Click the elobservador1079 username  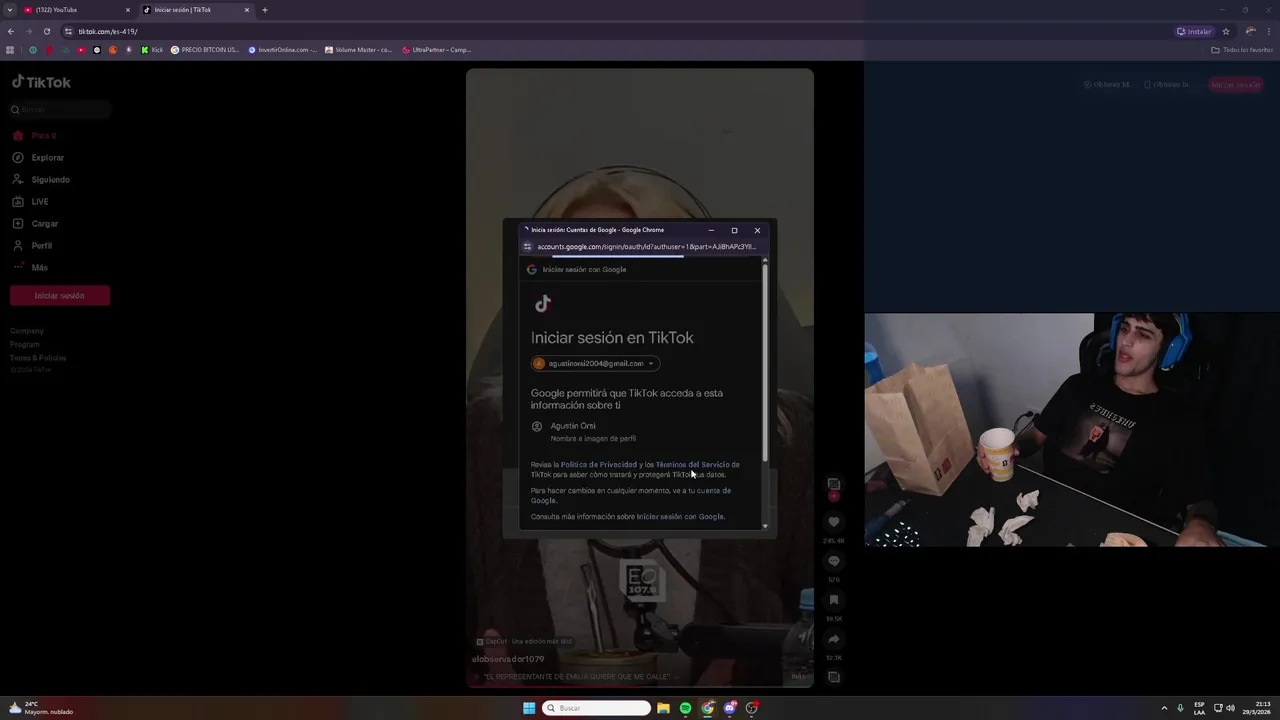(x=508, y=659)
